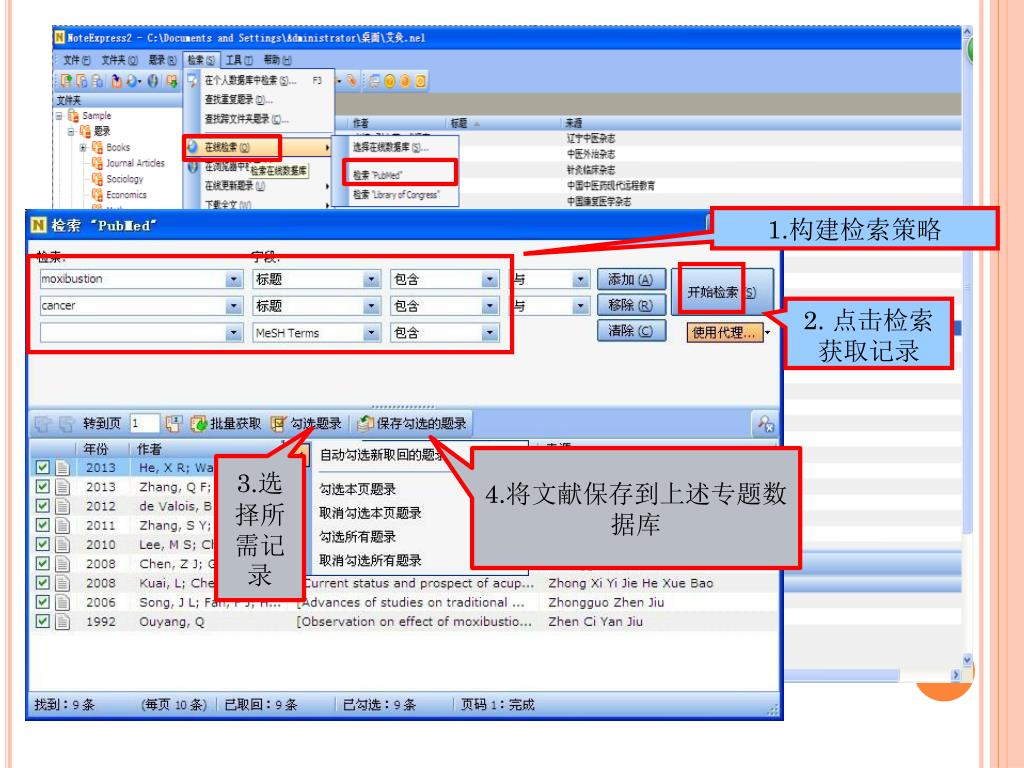Open the first-row 包含 condition dropdown
Screen dimensions: 1024x768
coord(490,280)
